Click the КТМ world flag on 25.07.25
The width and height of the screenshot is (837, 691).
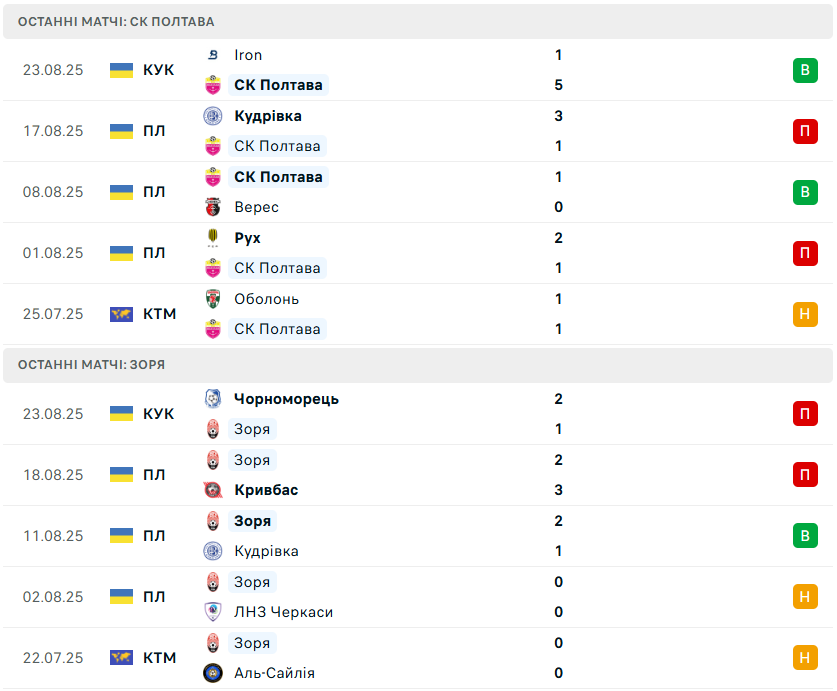tap(121, 314)
